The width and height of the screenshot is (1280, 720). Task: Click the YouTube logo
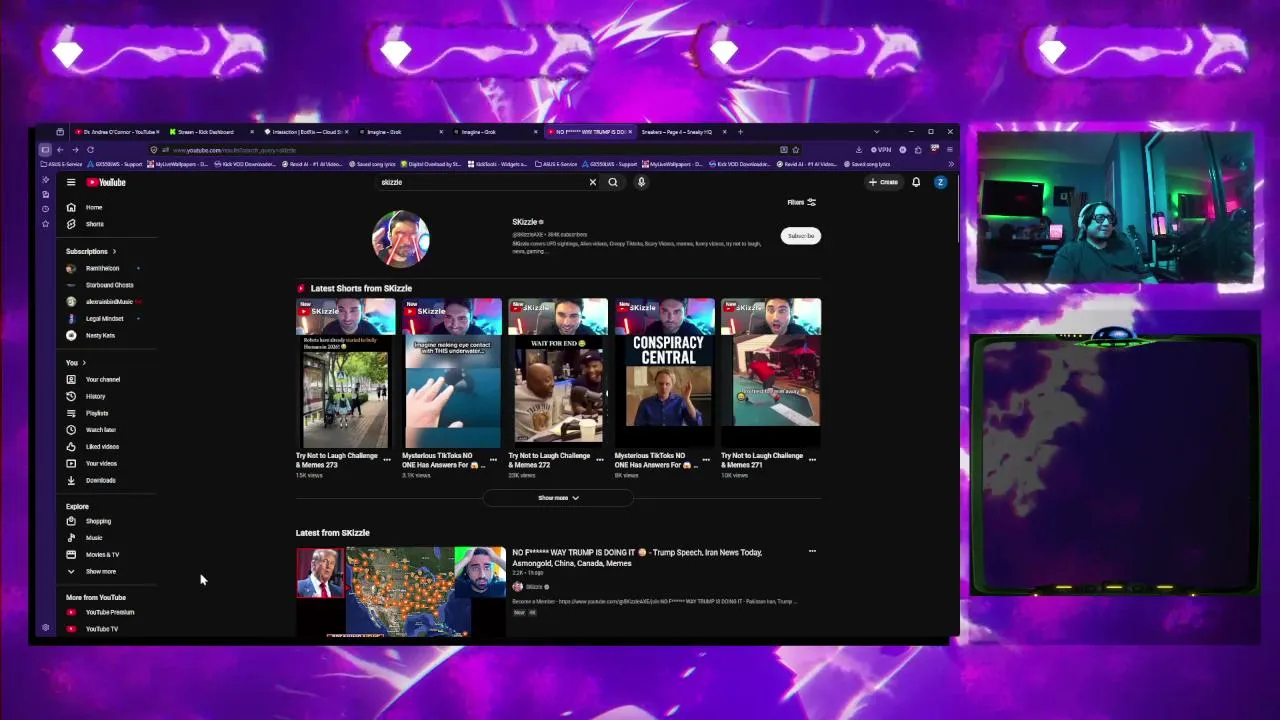(106, 182)
